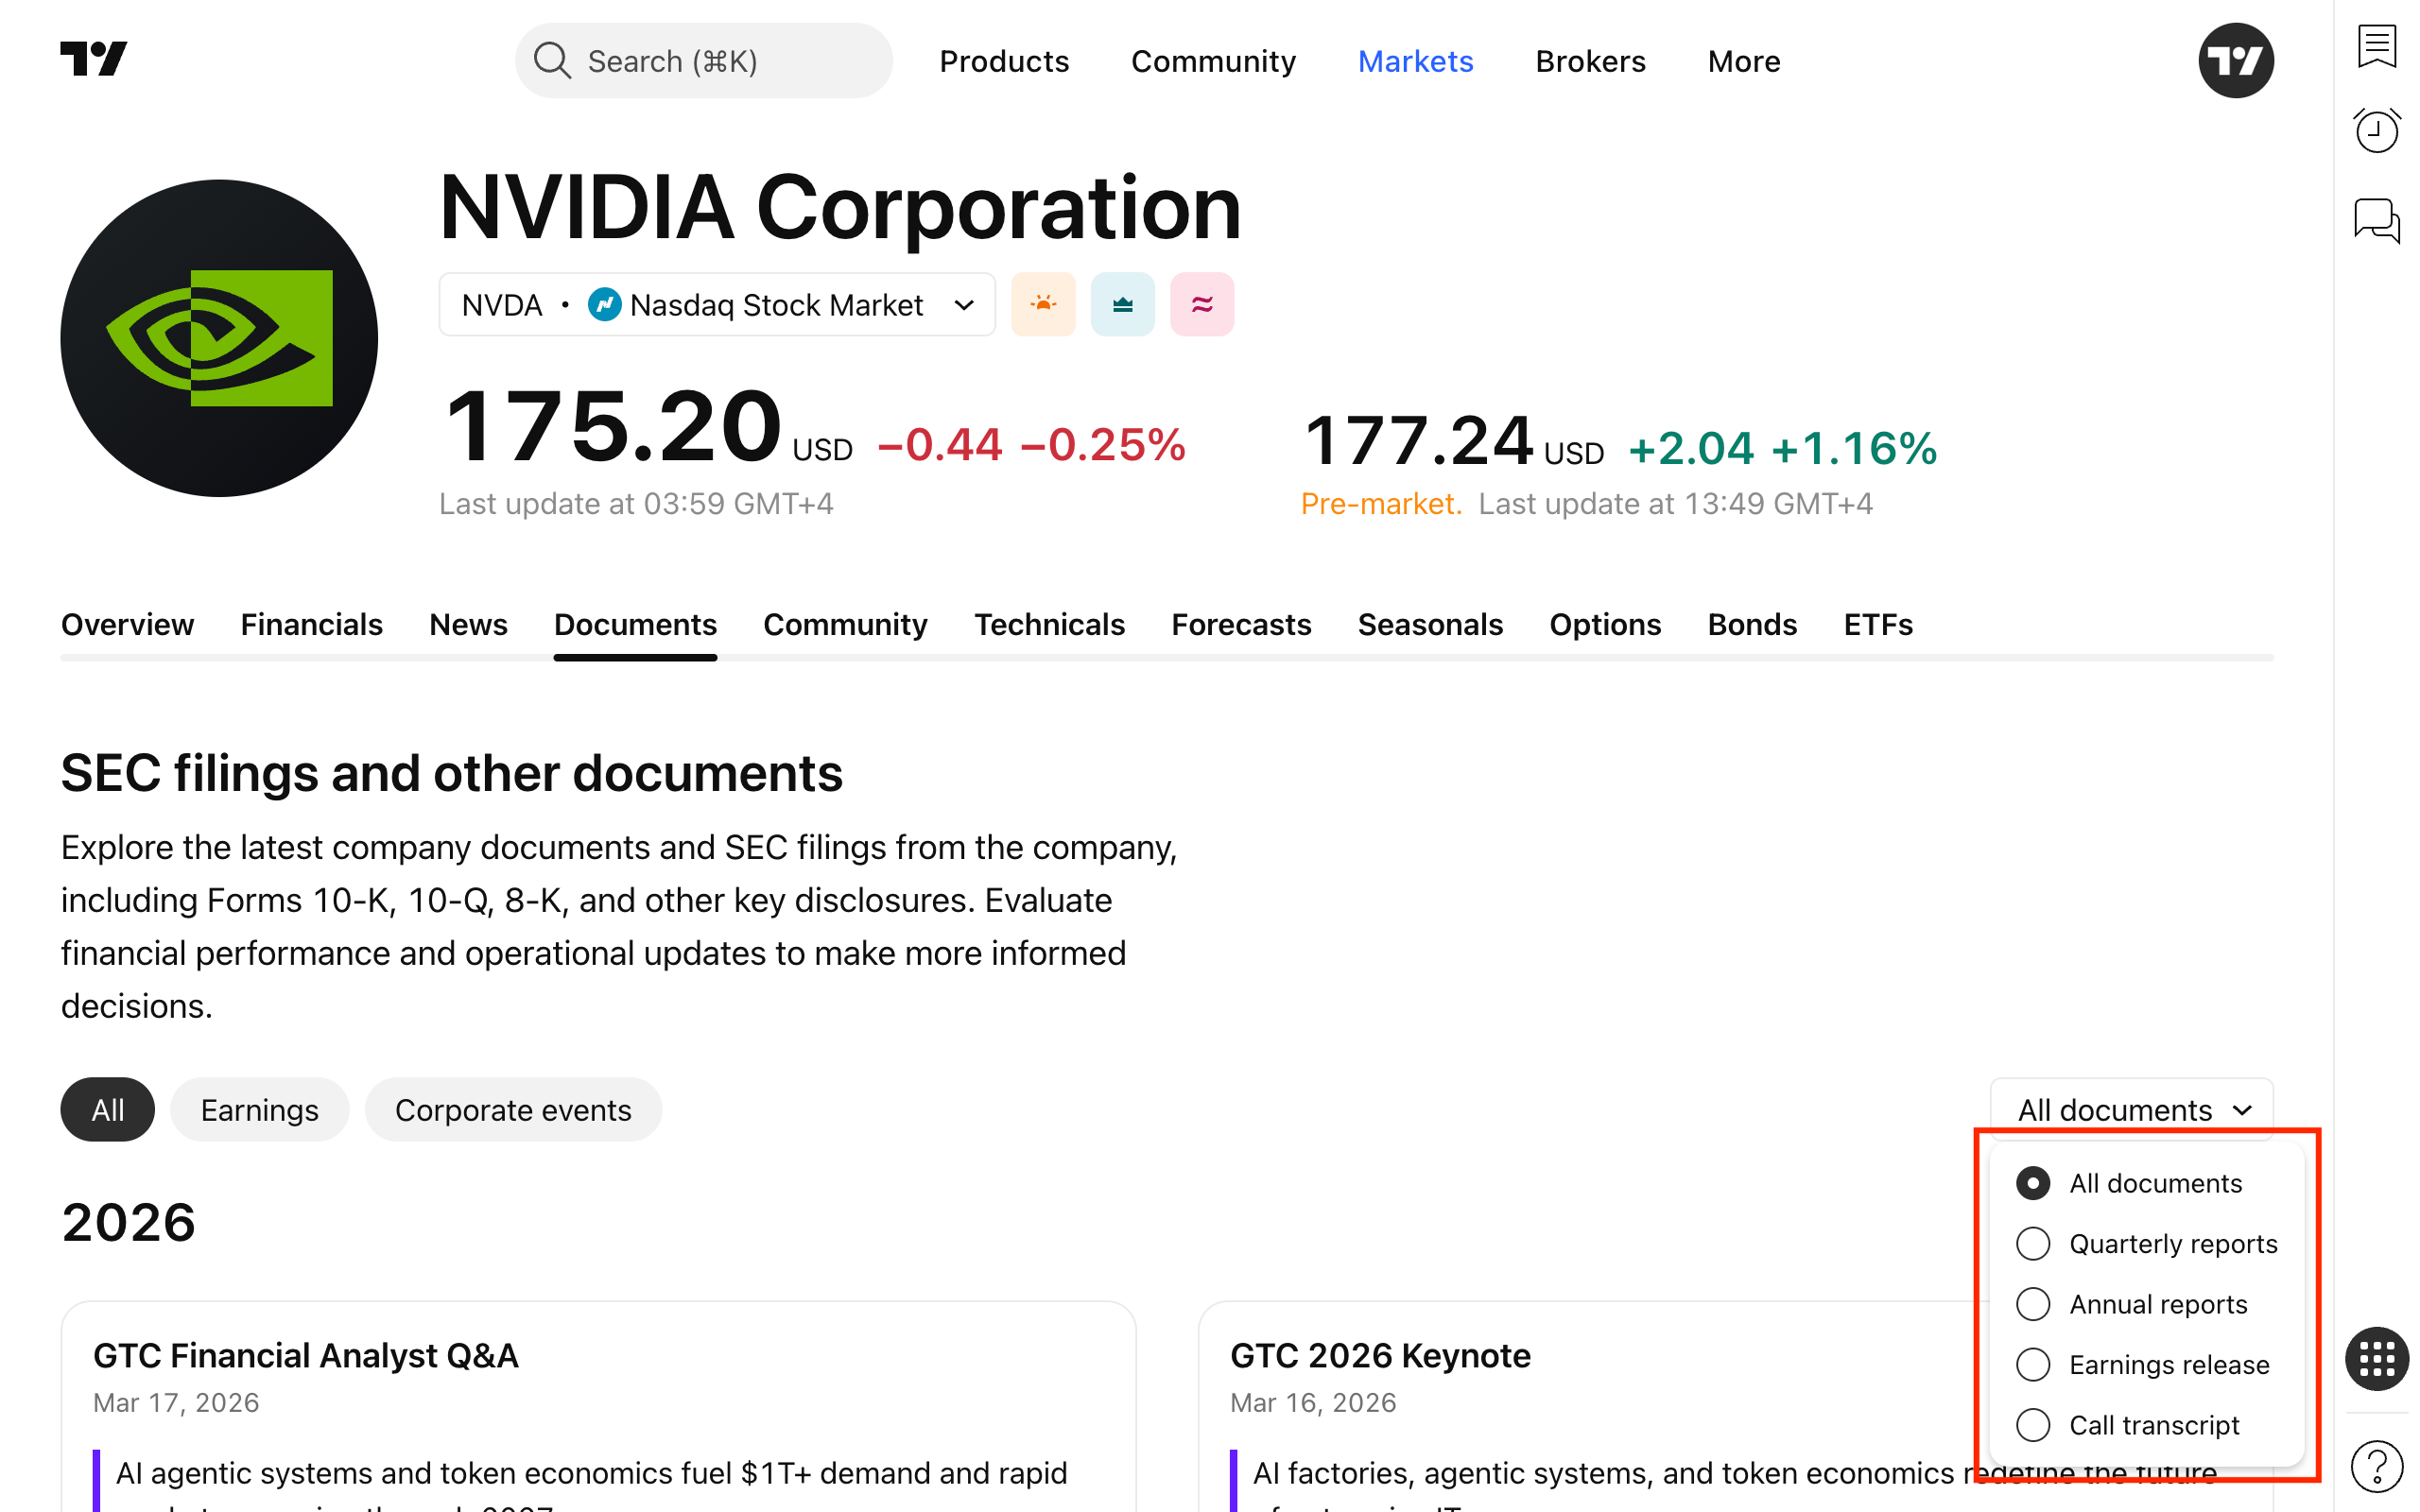This screenshot has width=2420, height=1512.
Task: Switch to the Technicals tab
Action: tap(1049, 625)
